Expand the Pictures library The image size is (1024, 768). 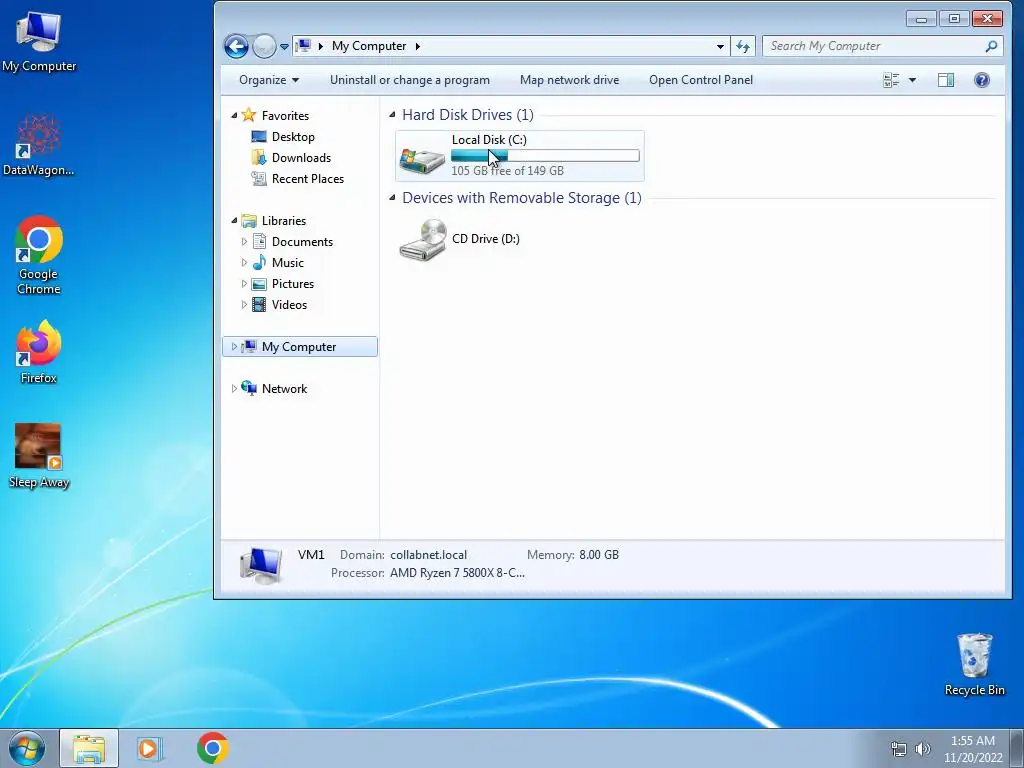pos(244,284)
